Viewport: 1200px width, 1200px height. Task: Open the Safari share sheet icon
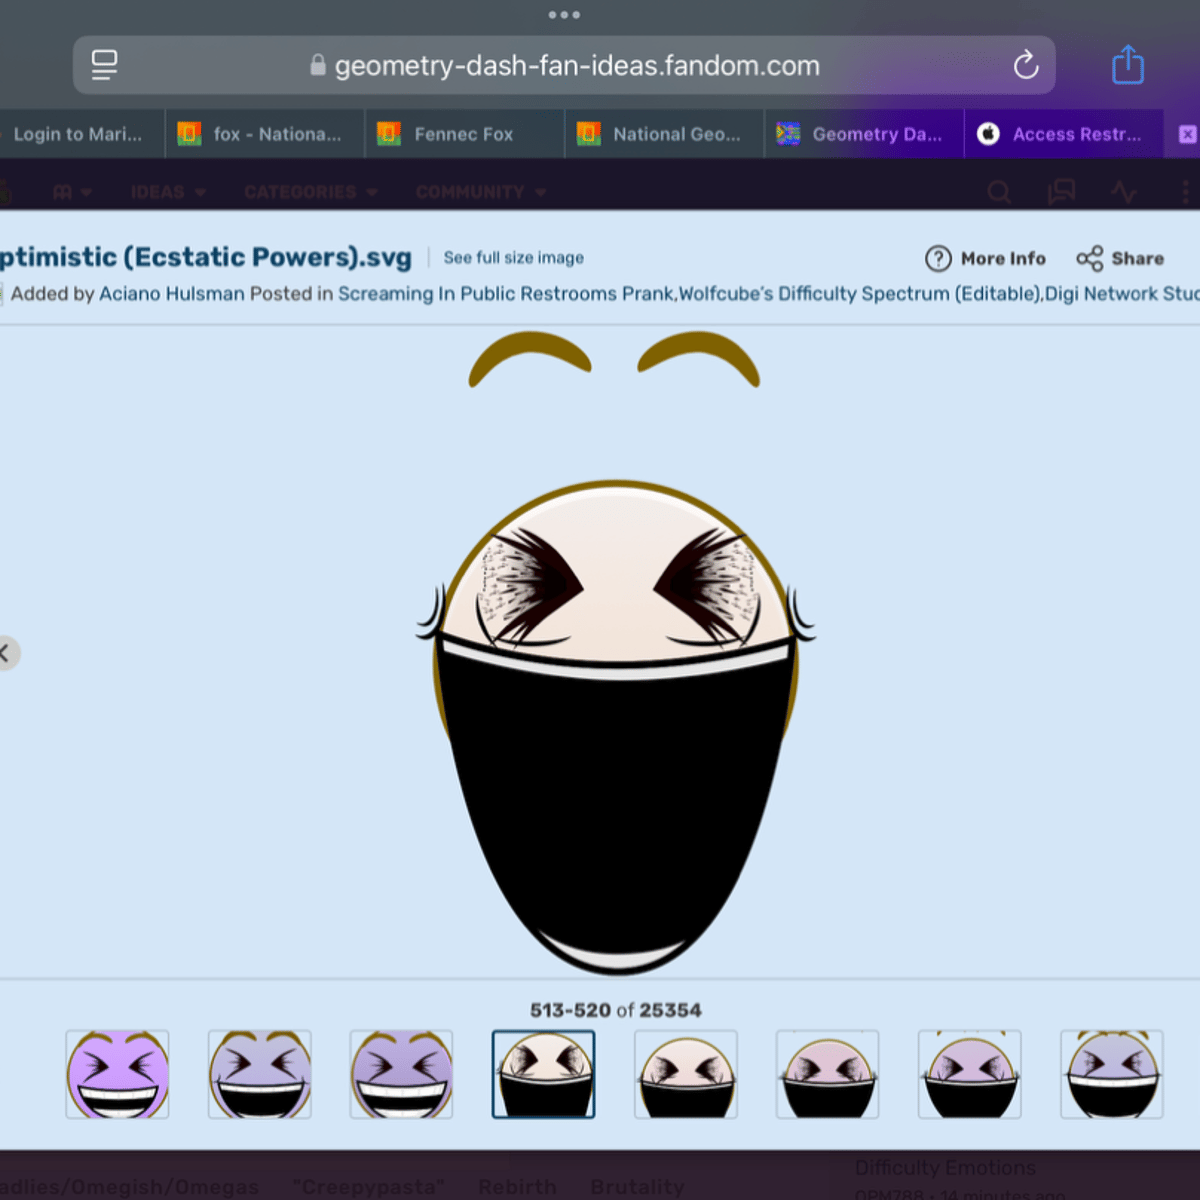tap(1128, 65)
